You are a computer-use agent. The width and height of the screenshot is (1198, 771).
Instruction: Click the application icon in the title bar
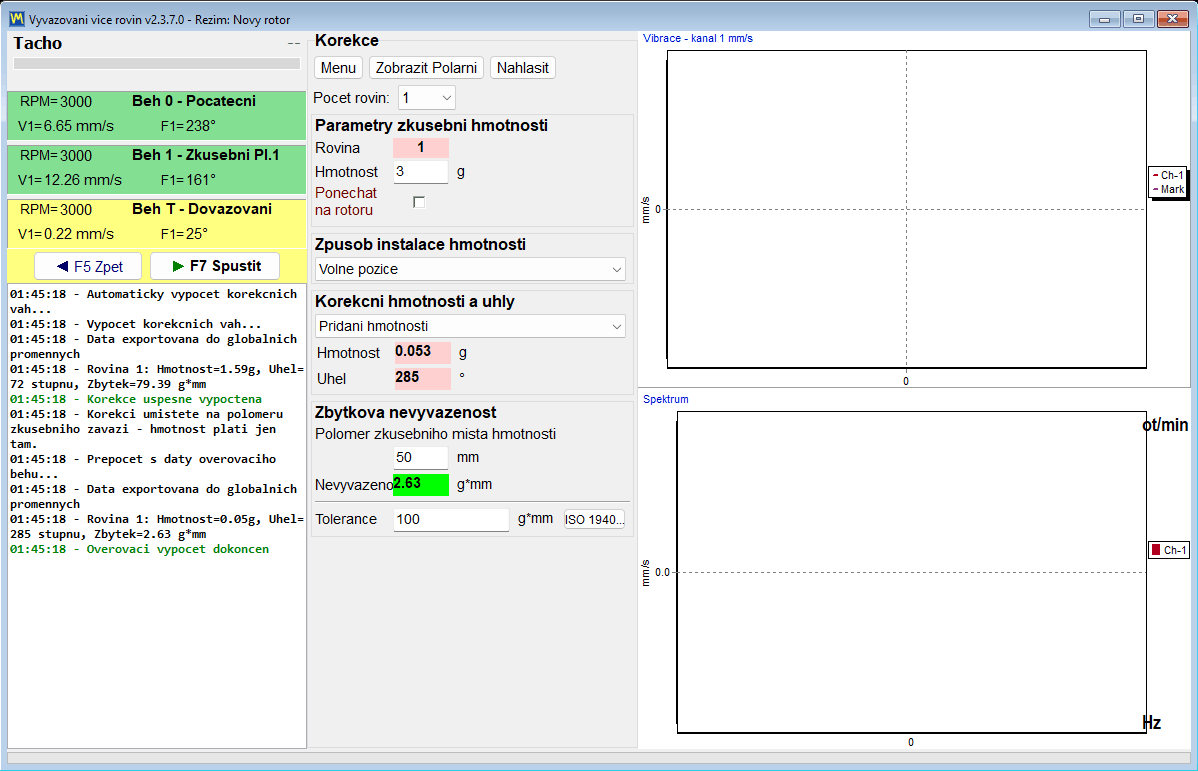pos(16,19)
